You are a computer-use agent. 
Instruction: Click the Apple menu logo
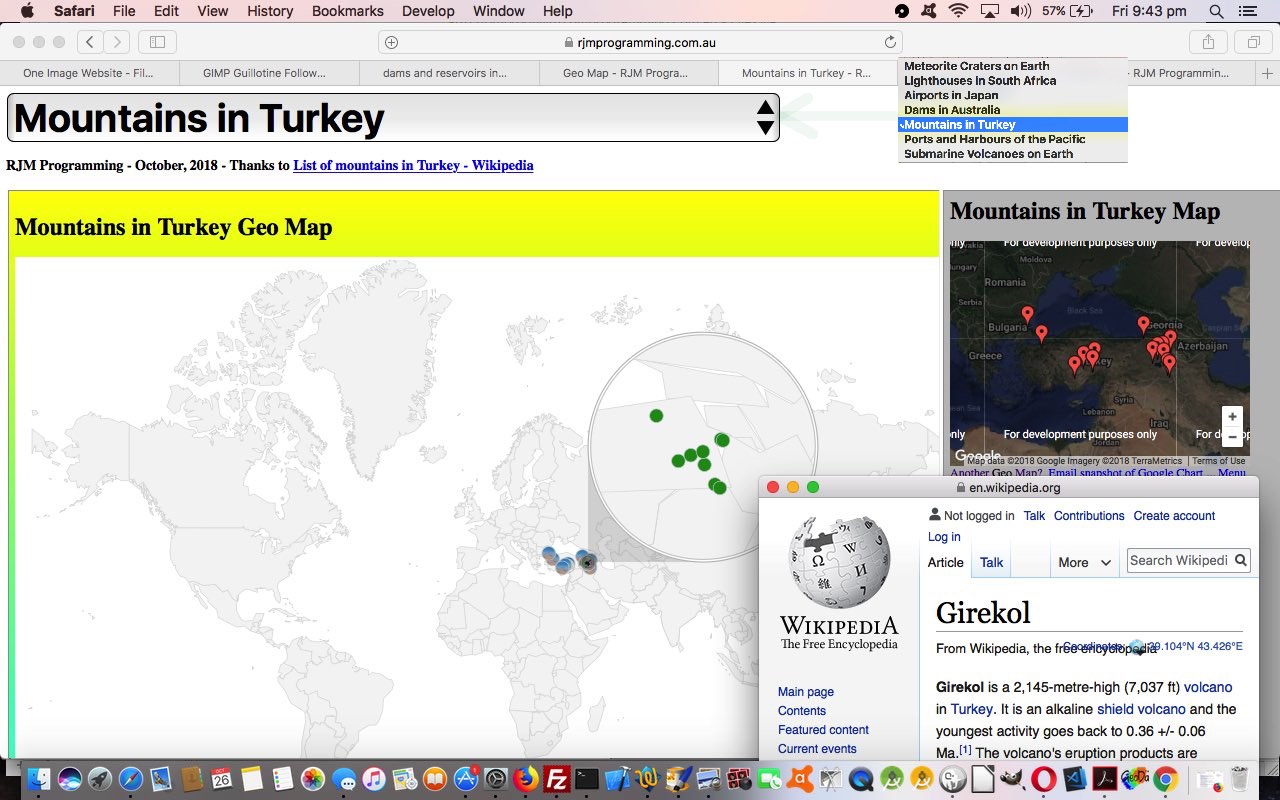[27, 11]
